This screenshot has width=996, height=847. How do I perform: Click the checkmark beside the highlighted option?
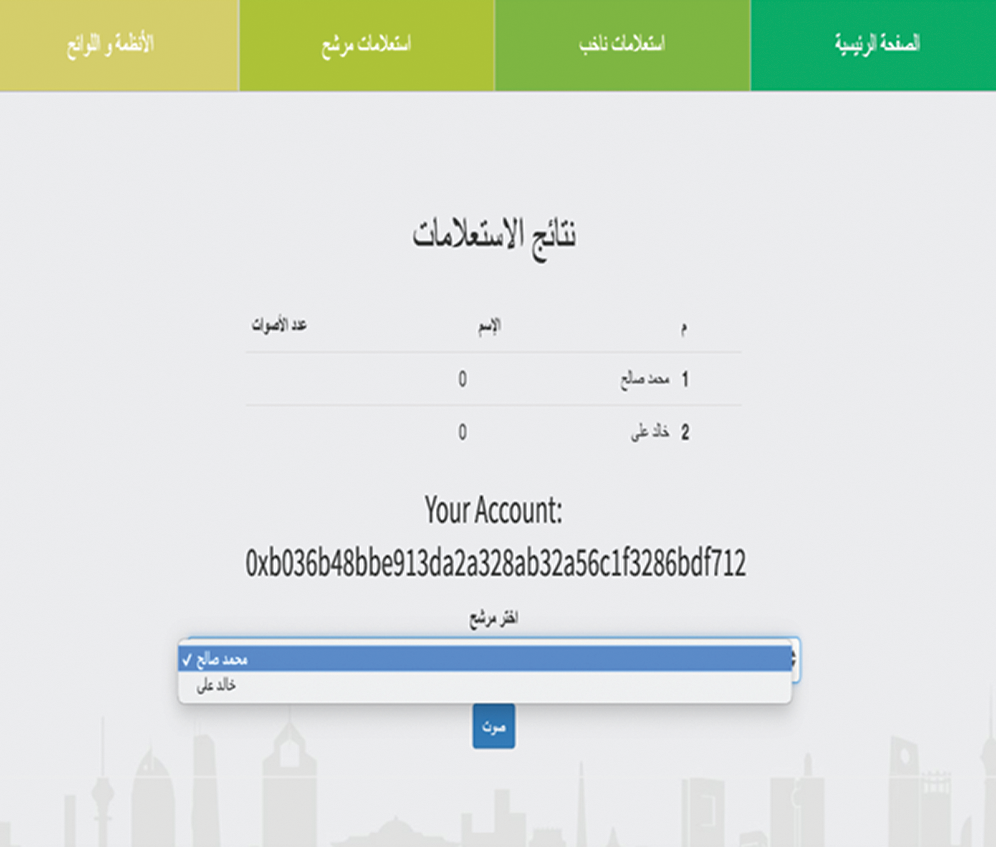click(187, 660)
